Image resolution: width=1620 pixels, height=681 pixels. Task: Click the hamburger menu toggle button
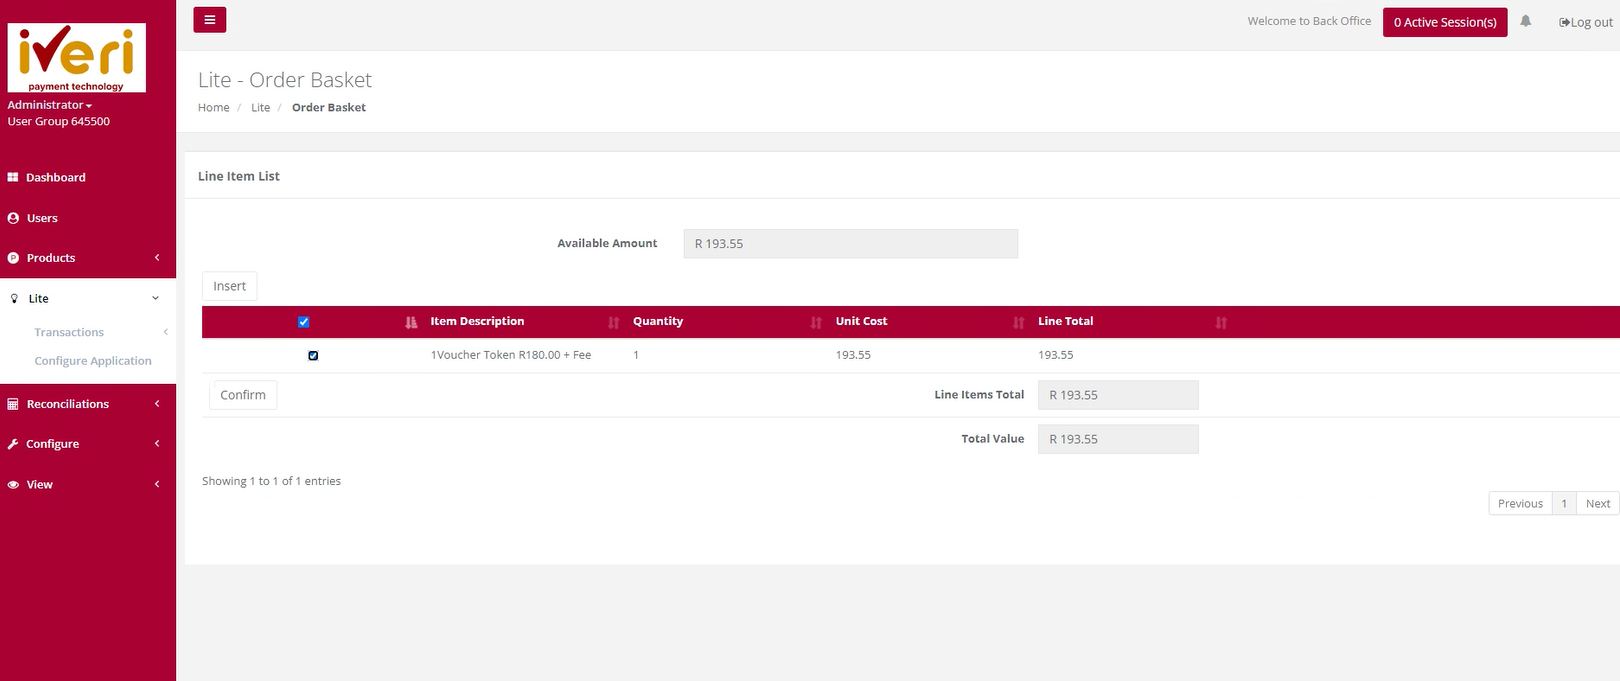[x=209, y=20]
